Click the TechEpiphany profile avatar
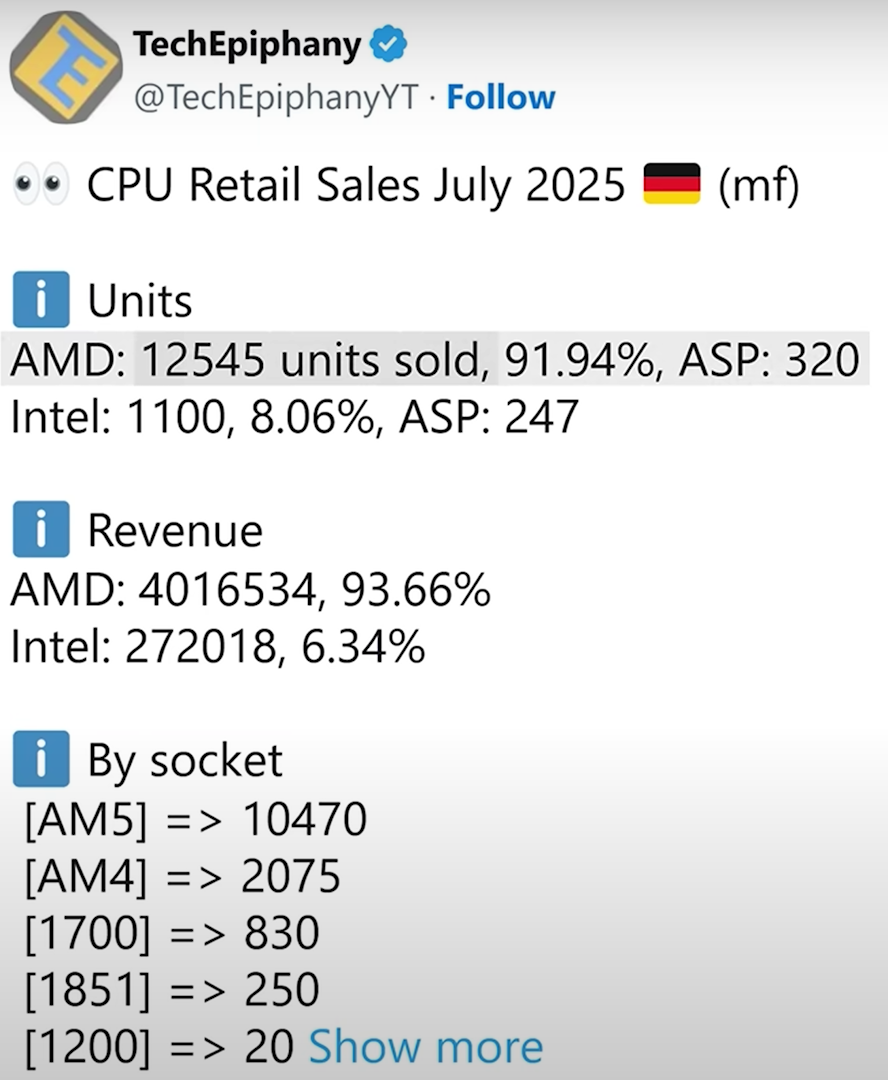 tap(66, 67)
